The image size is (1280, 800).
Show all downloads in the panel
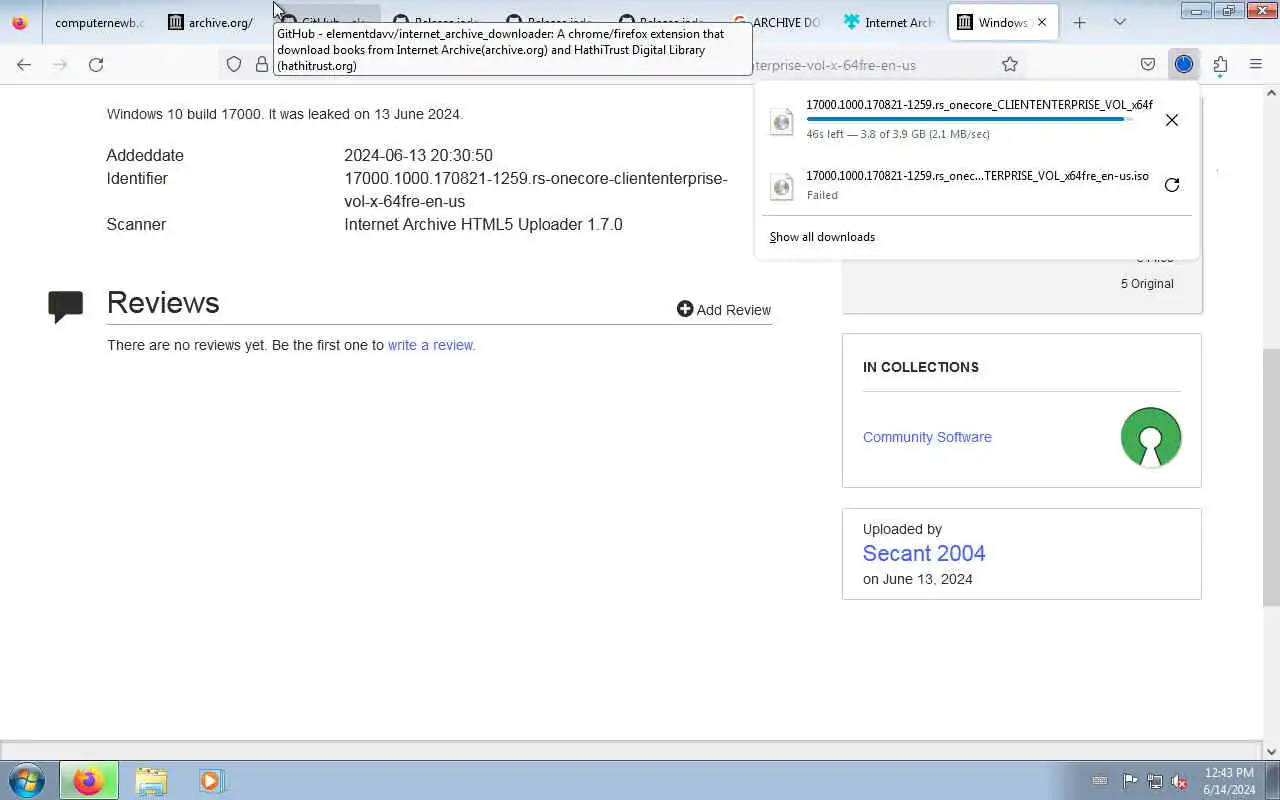click(x=822, y=237)
